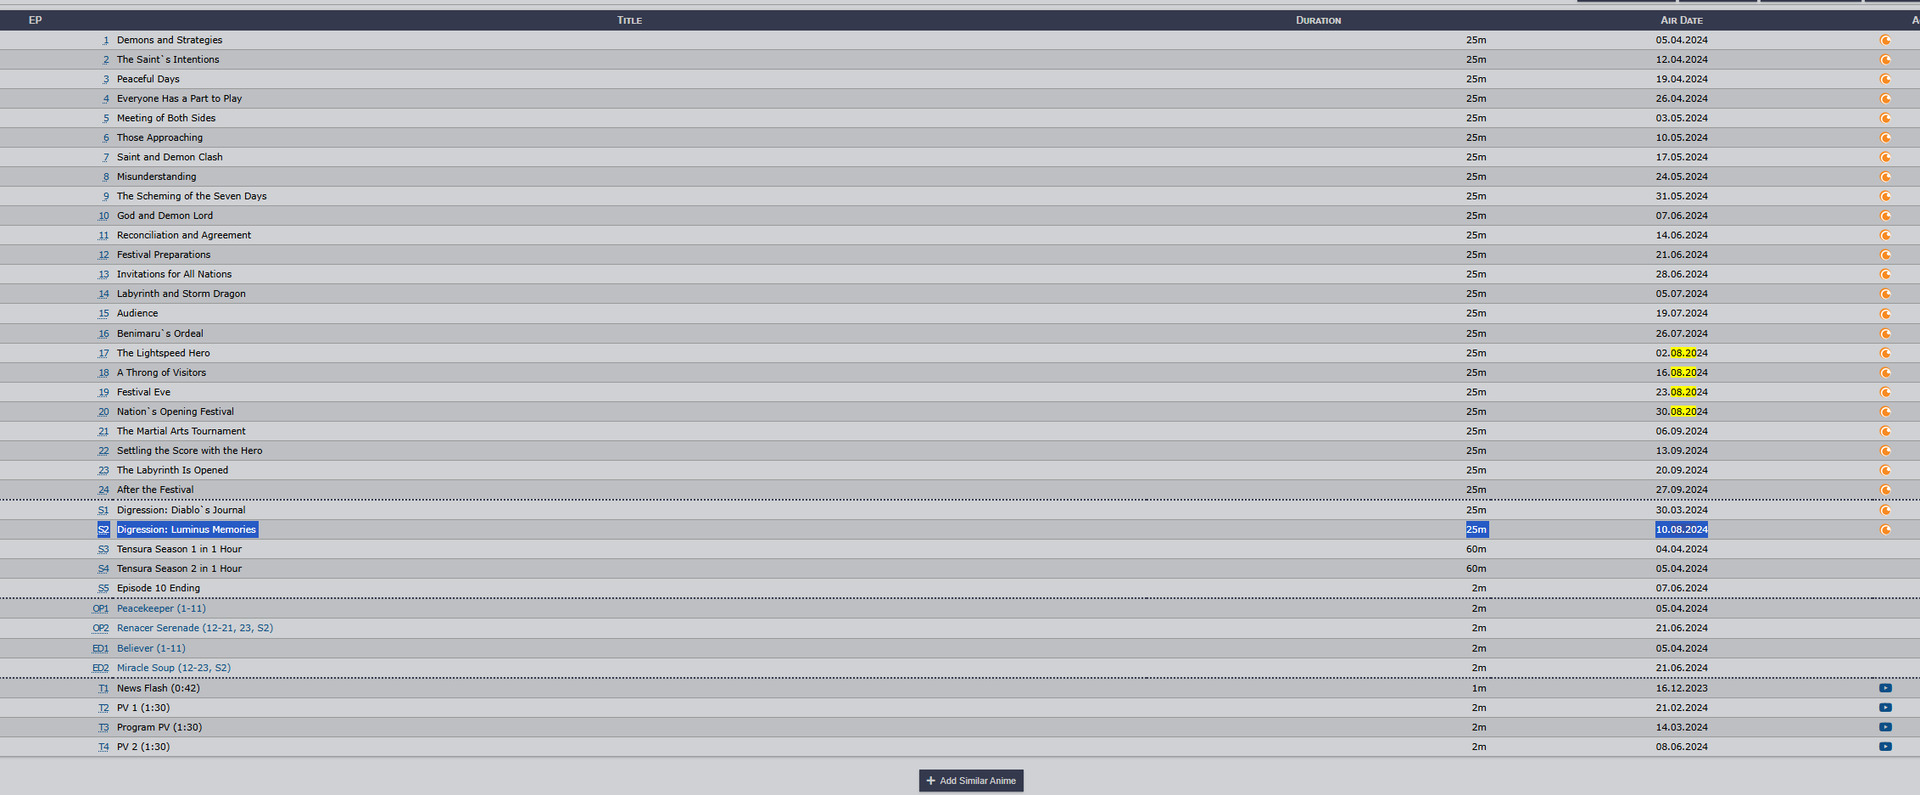This screenshot has width=1920, height=795.
Task: Click the Title column header
Action: [x=629, y=20]
